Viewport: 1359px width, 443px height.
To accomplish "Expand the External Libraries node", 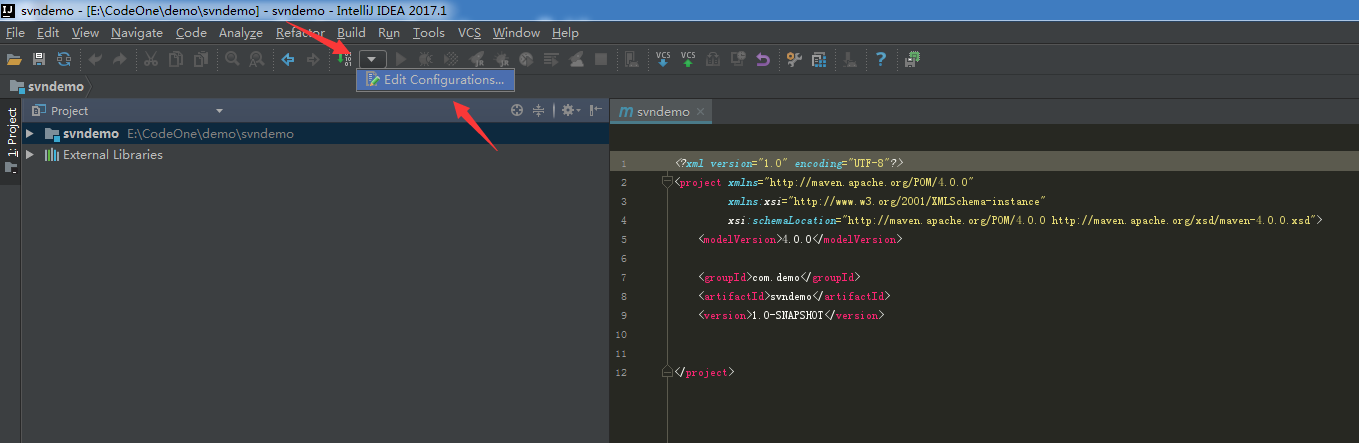I will pyautogui.click(x=30, y=155).
